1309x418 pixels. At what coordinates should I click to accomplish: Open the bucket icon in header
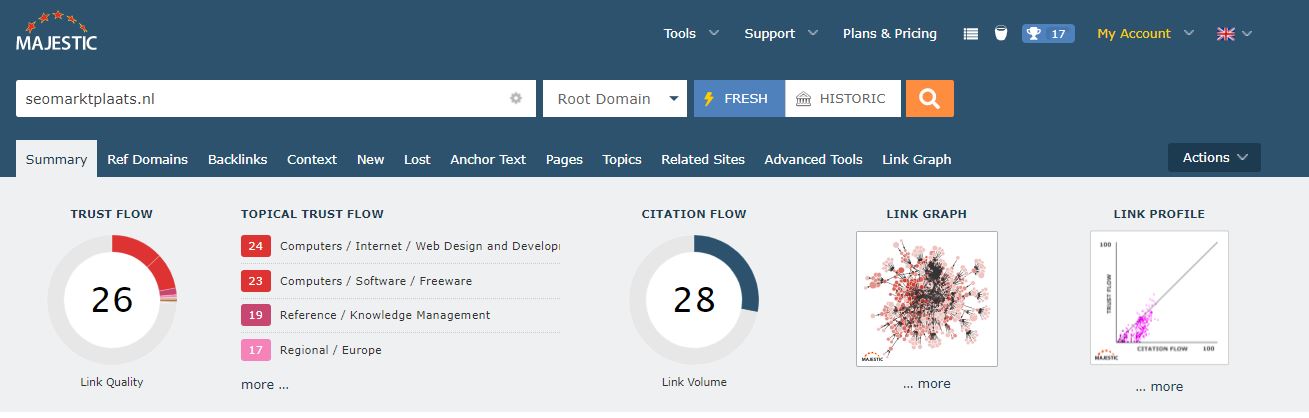(1001, 34)
